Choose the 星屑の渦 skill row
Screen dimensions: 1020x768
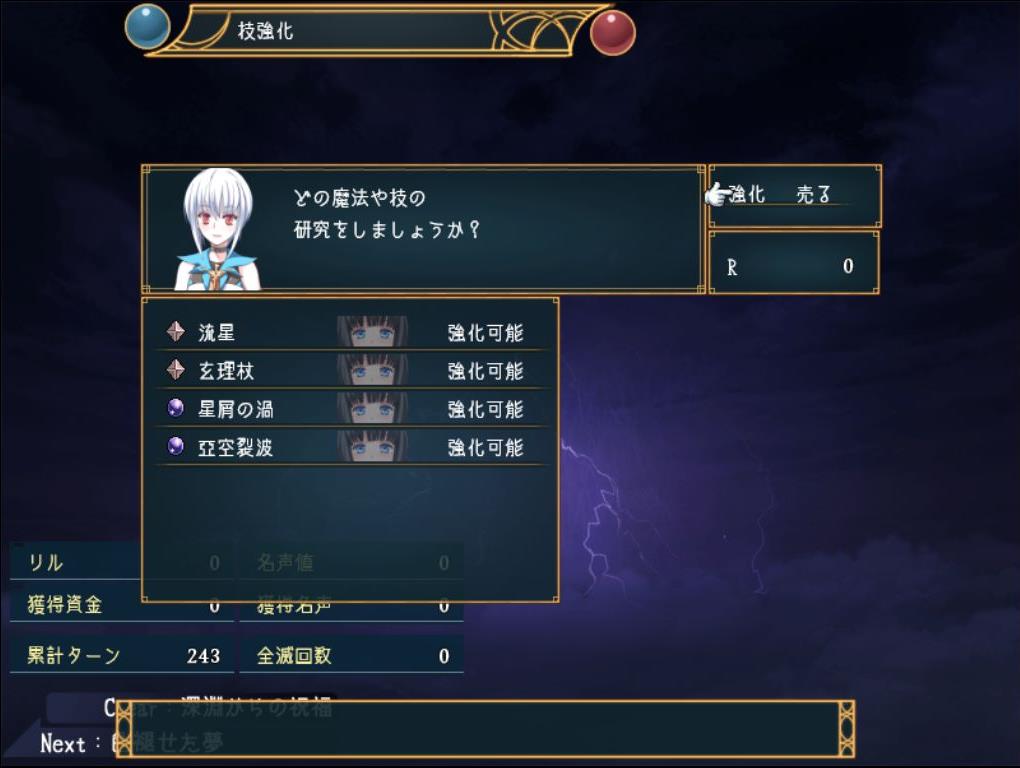coord(351,408)
